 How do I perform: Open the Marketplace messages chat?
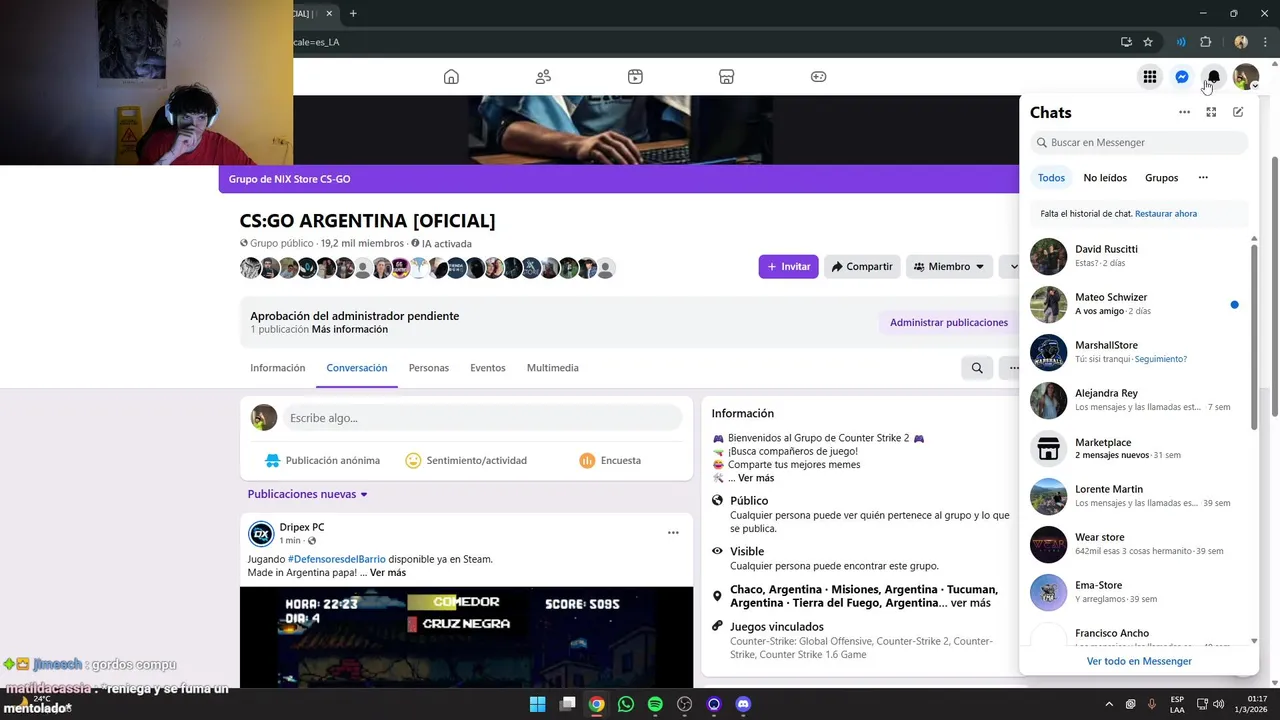1139,448
